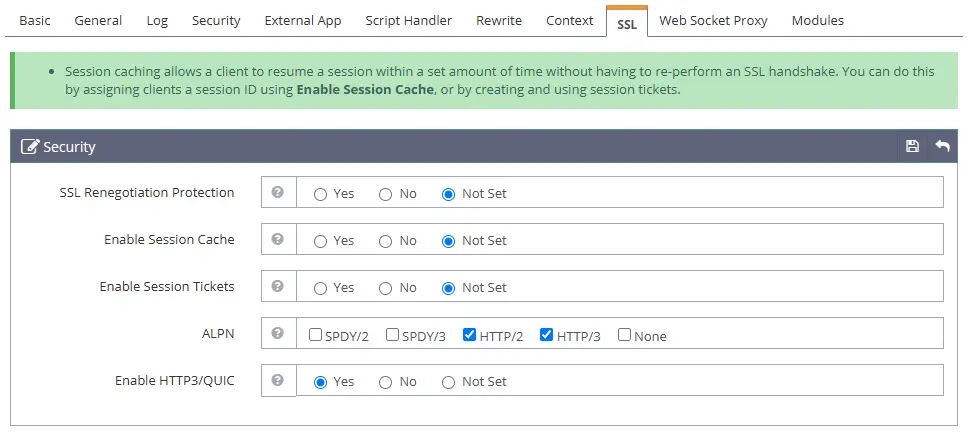Switch to the Web Socket Proxy tab

pyautogui.click(x=714, y=20)
